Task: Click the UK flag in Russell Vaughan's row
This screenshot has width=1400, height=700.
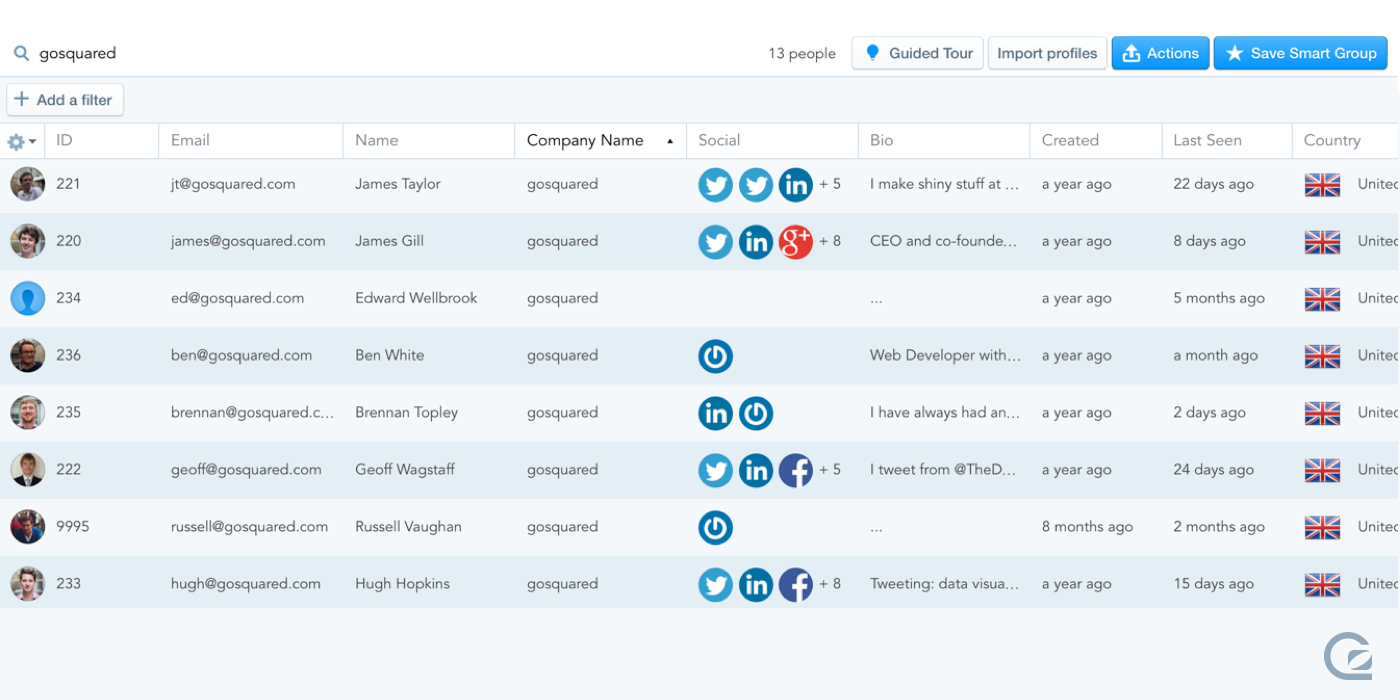Action: click(x=1323, y=527)
